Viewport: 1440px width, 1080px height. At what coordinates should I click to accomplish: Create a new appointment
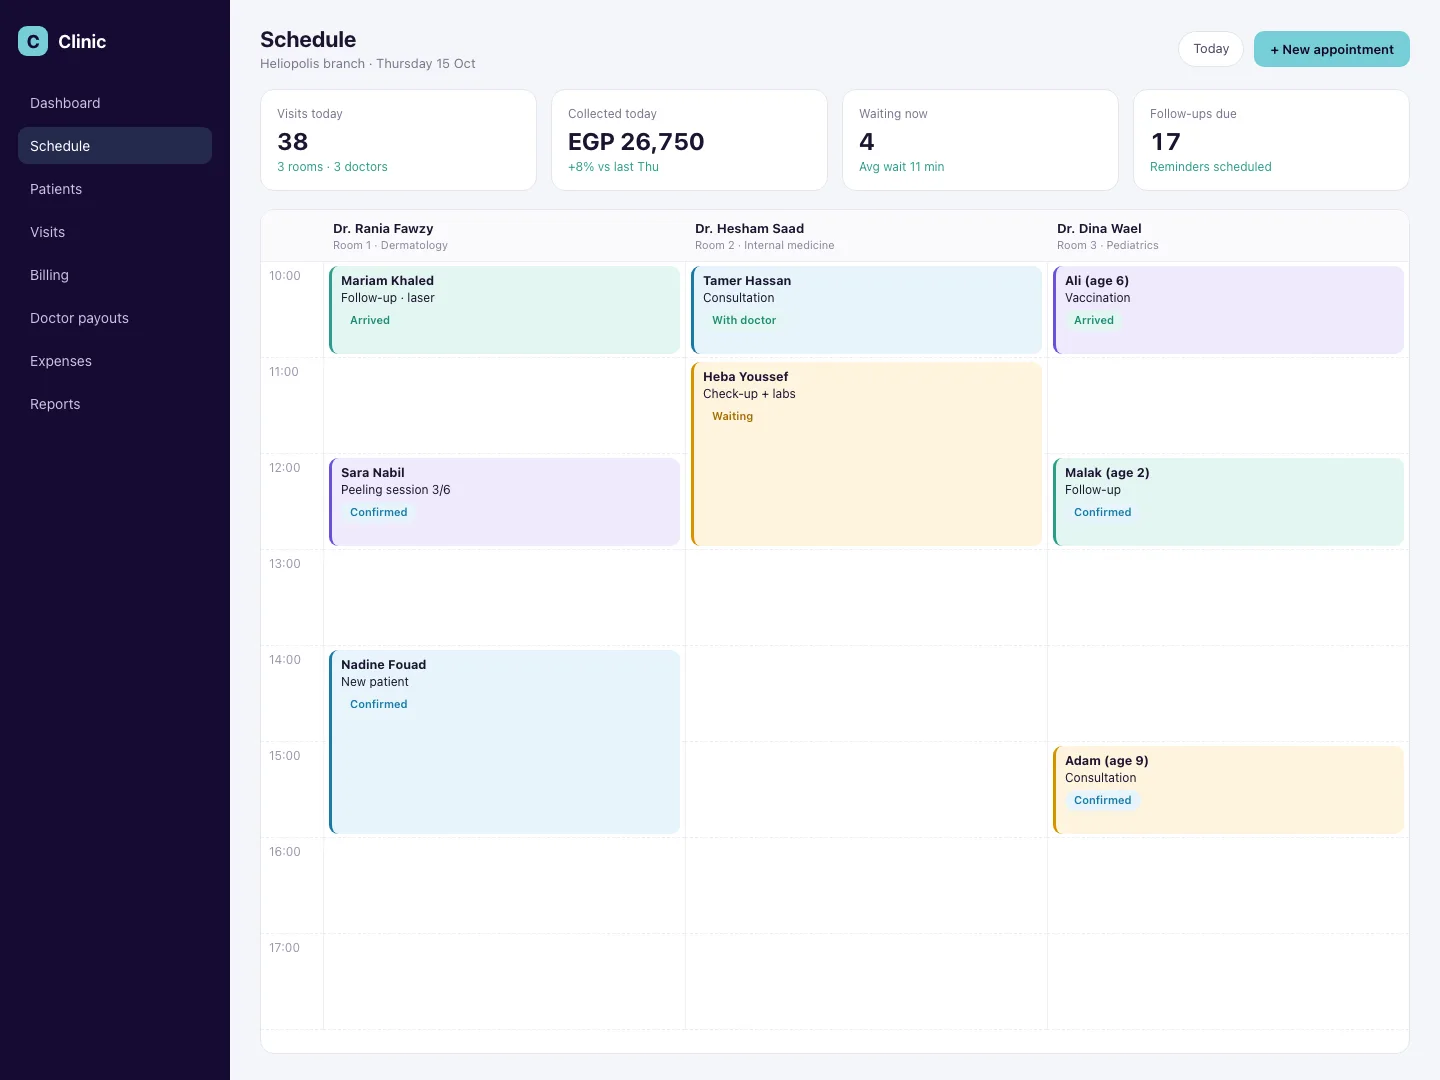point(1332,49)
